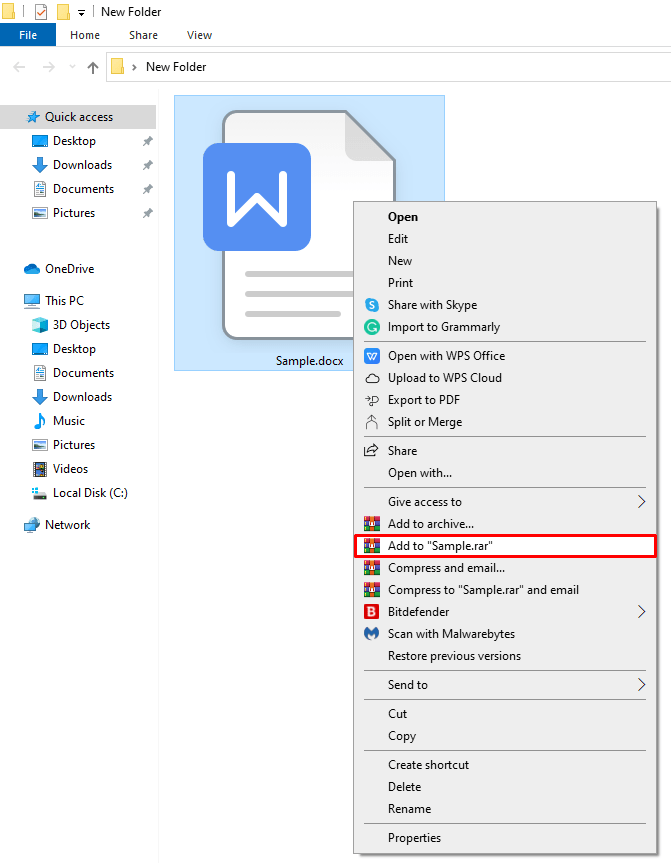The height and width of the screenshot is (863, 671).
Task: Click the WinRAR icon beside Compress and email
Action: pyautogui.click(x=372, y=567)
